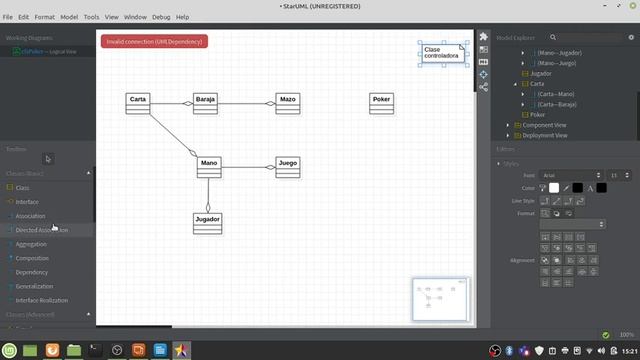This screenshot has width=640, height=360.
Task: Click the black font color swatch
Action: coord(601,188)
